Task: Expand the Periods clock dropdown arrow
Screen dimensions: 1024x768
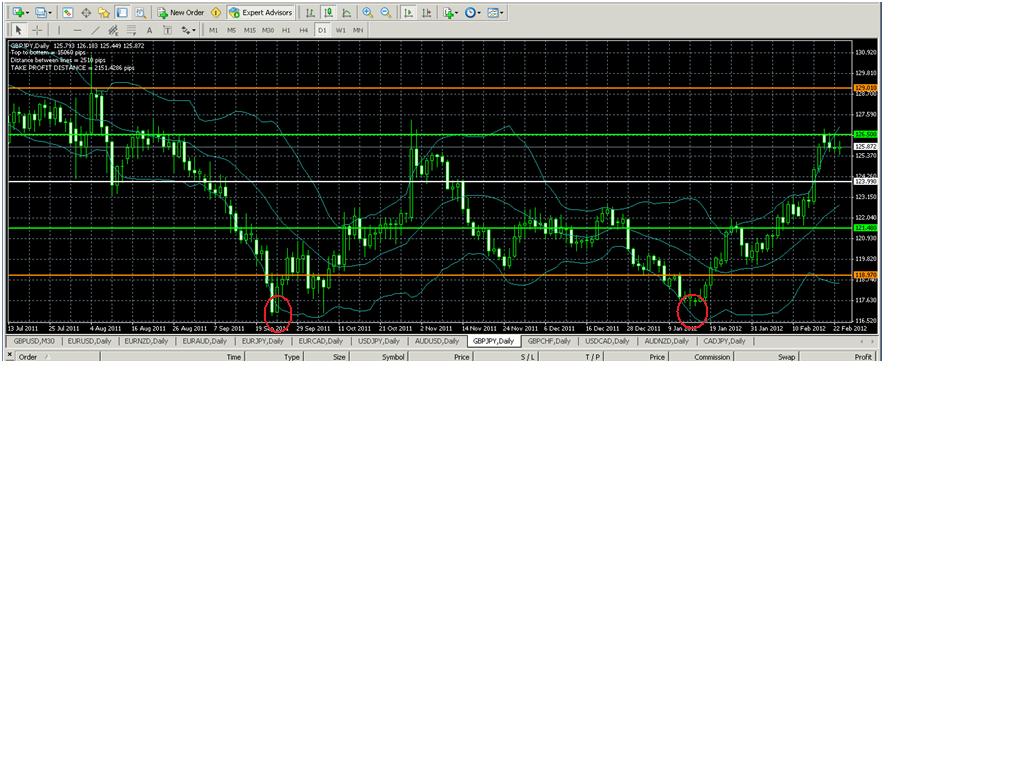Action: [479, 13]
